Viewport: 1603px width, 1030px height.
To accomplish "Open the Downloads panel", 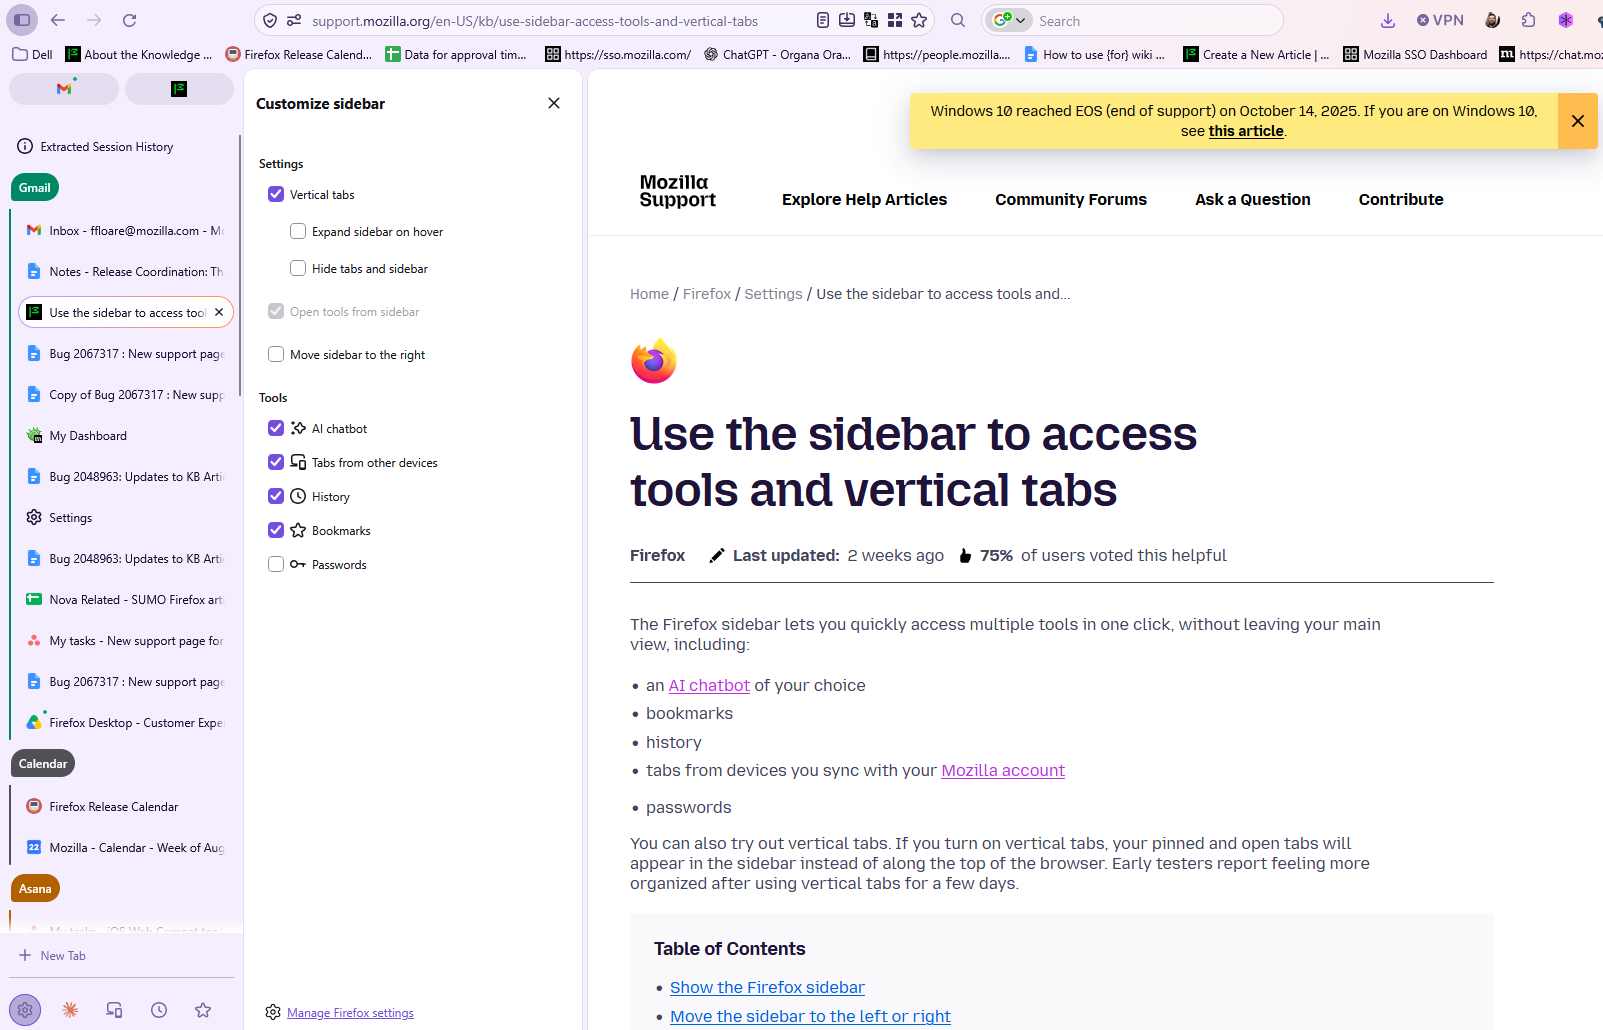I will click(1388, 20).
